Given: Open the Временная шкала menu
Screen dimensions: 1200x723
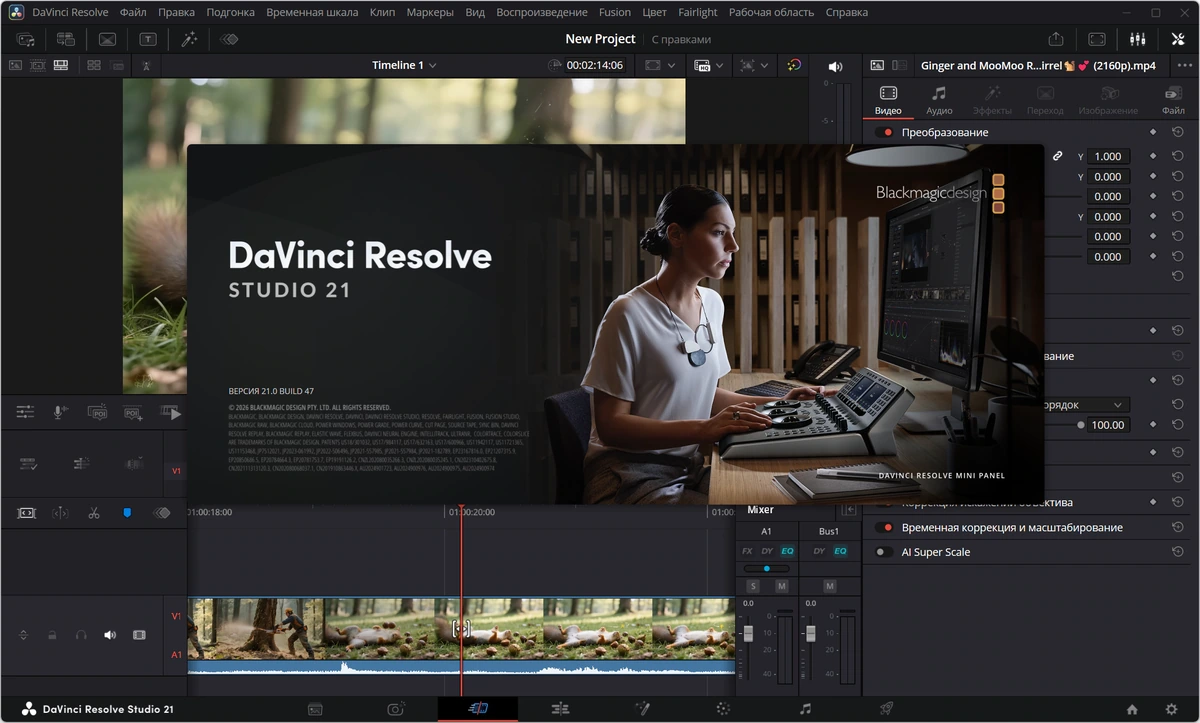Looking at the screenshot, I should point(312,12).
